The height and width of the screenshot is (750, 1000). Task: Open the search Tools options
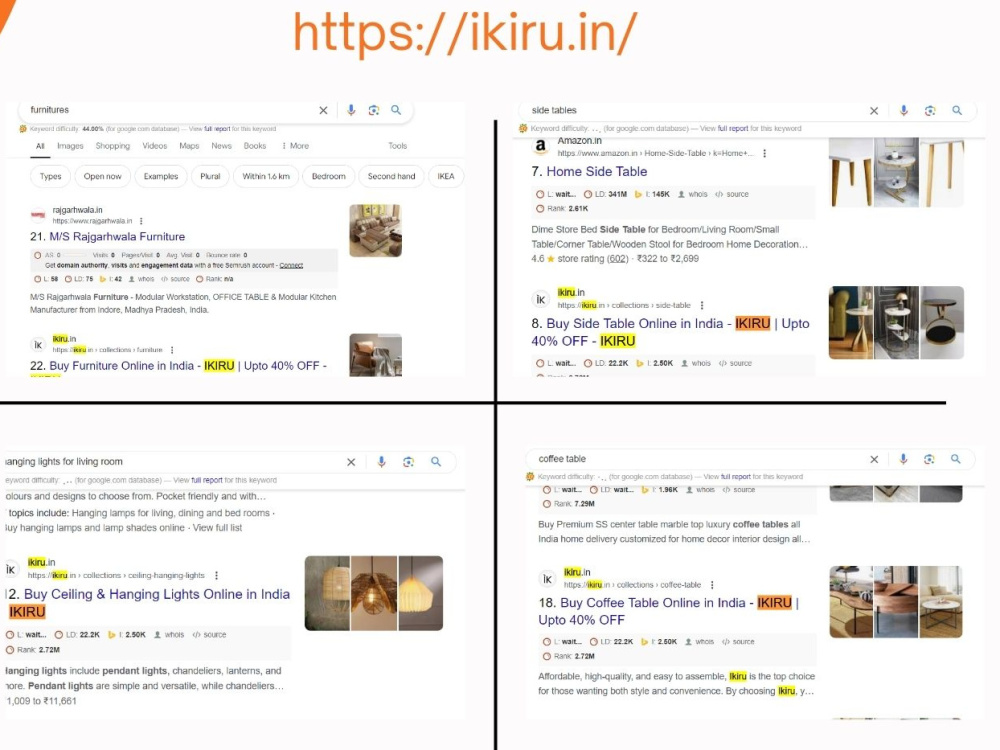tap(397, 146)
